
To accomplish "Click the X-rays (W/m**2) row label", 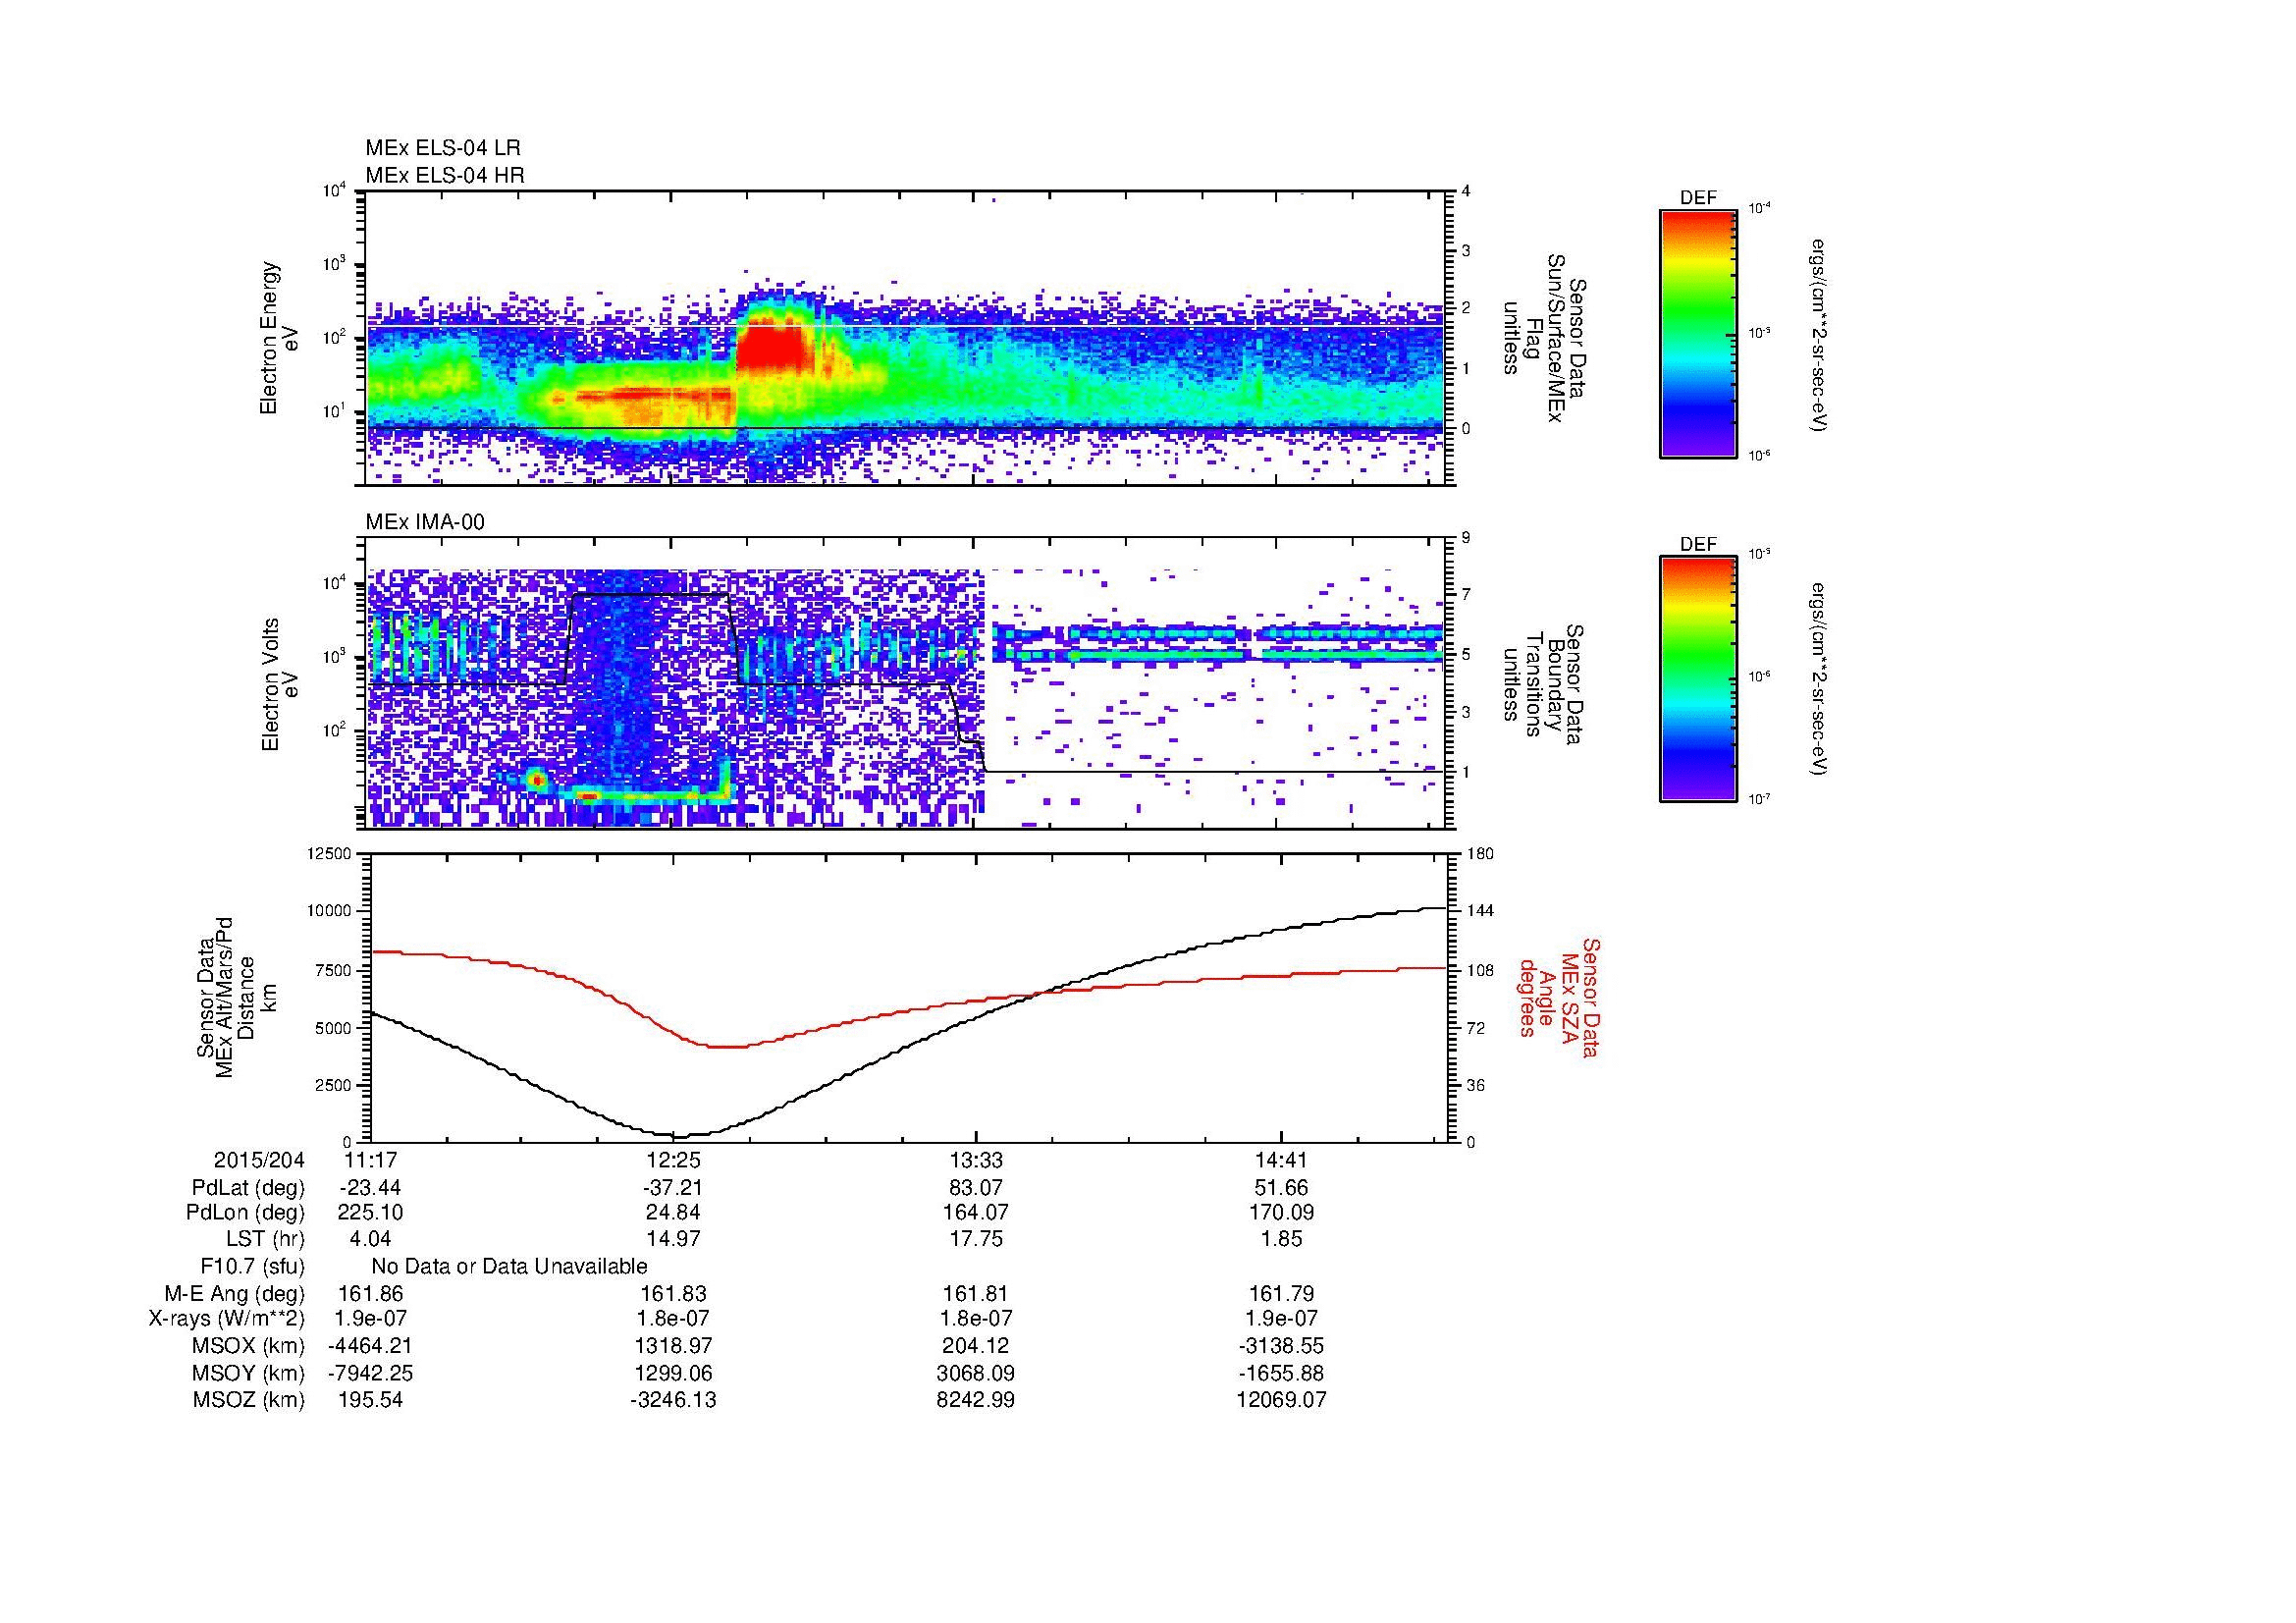I will tap(226, 1319).
